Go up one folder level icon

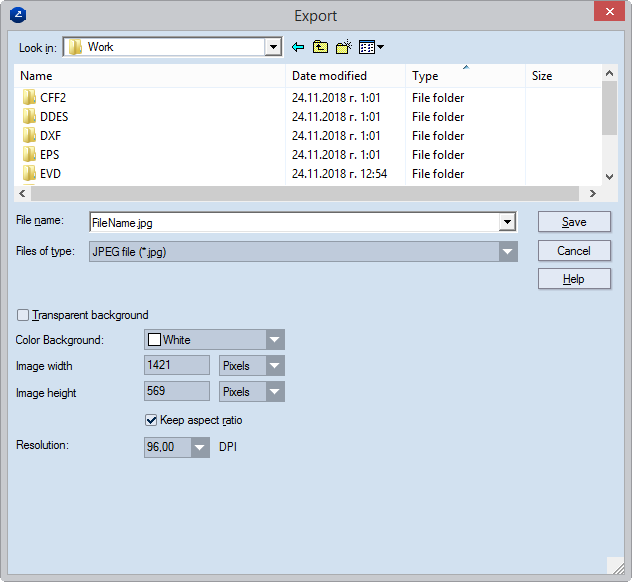(320, 47)
